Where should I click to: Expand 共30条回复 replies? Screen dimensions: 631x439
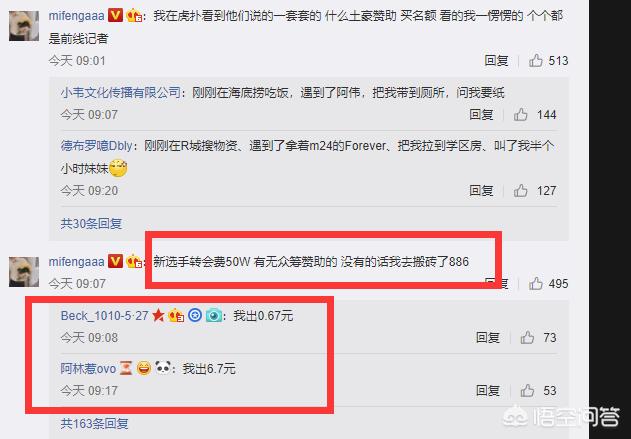click(x=91, y=224)
